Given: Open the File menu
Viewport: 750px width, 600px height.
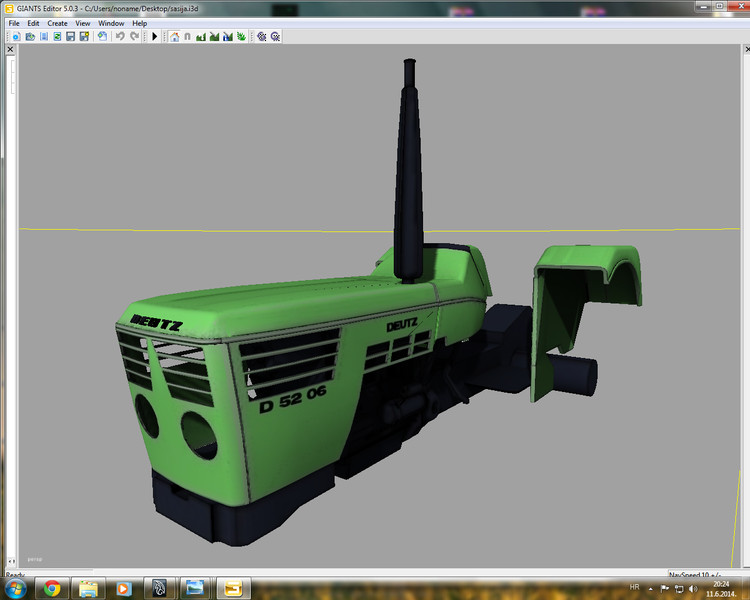Looking at the screenshot, I should pyautogui.click(x=14, y=23).
